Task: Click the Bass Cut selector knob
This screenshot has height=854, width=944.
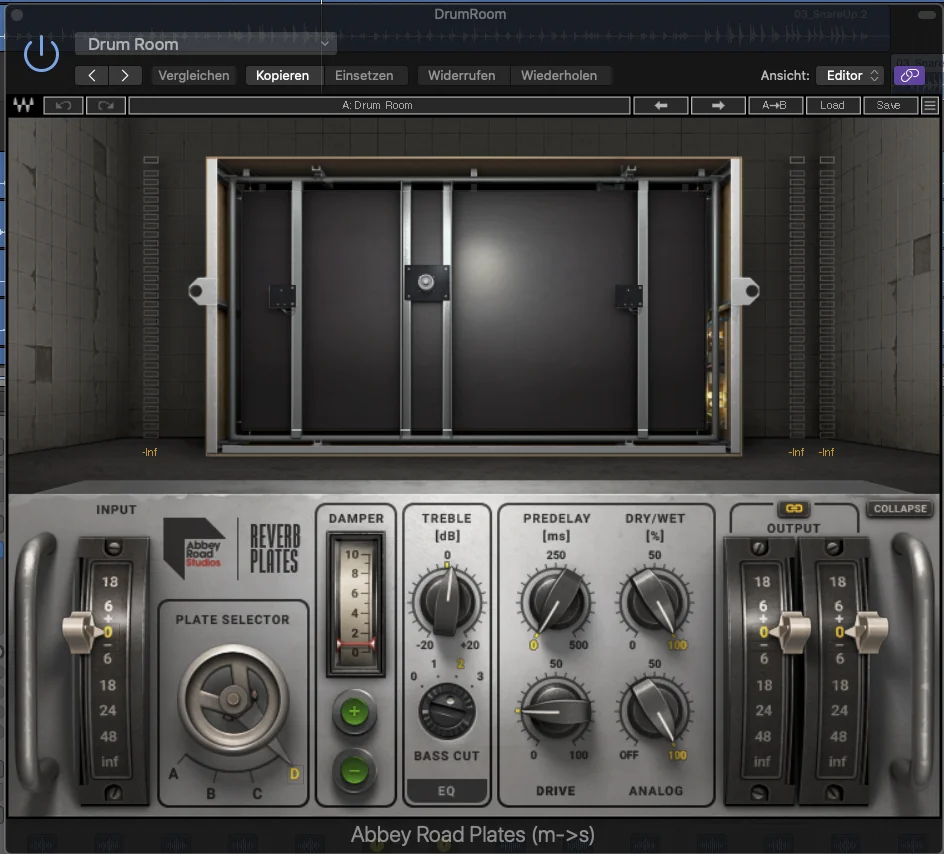Action: pyautogui.click(x=447, y=711)
